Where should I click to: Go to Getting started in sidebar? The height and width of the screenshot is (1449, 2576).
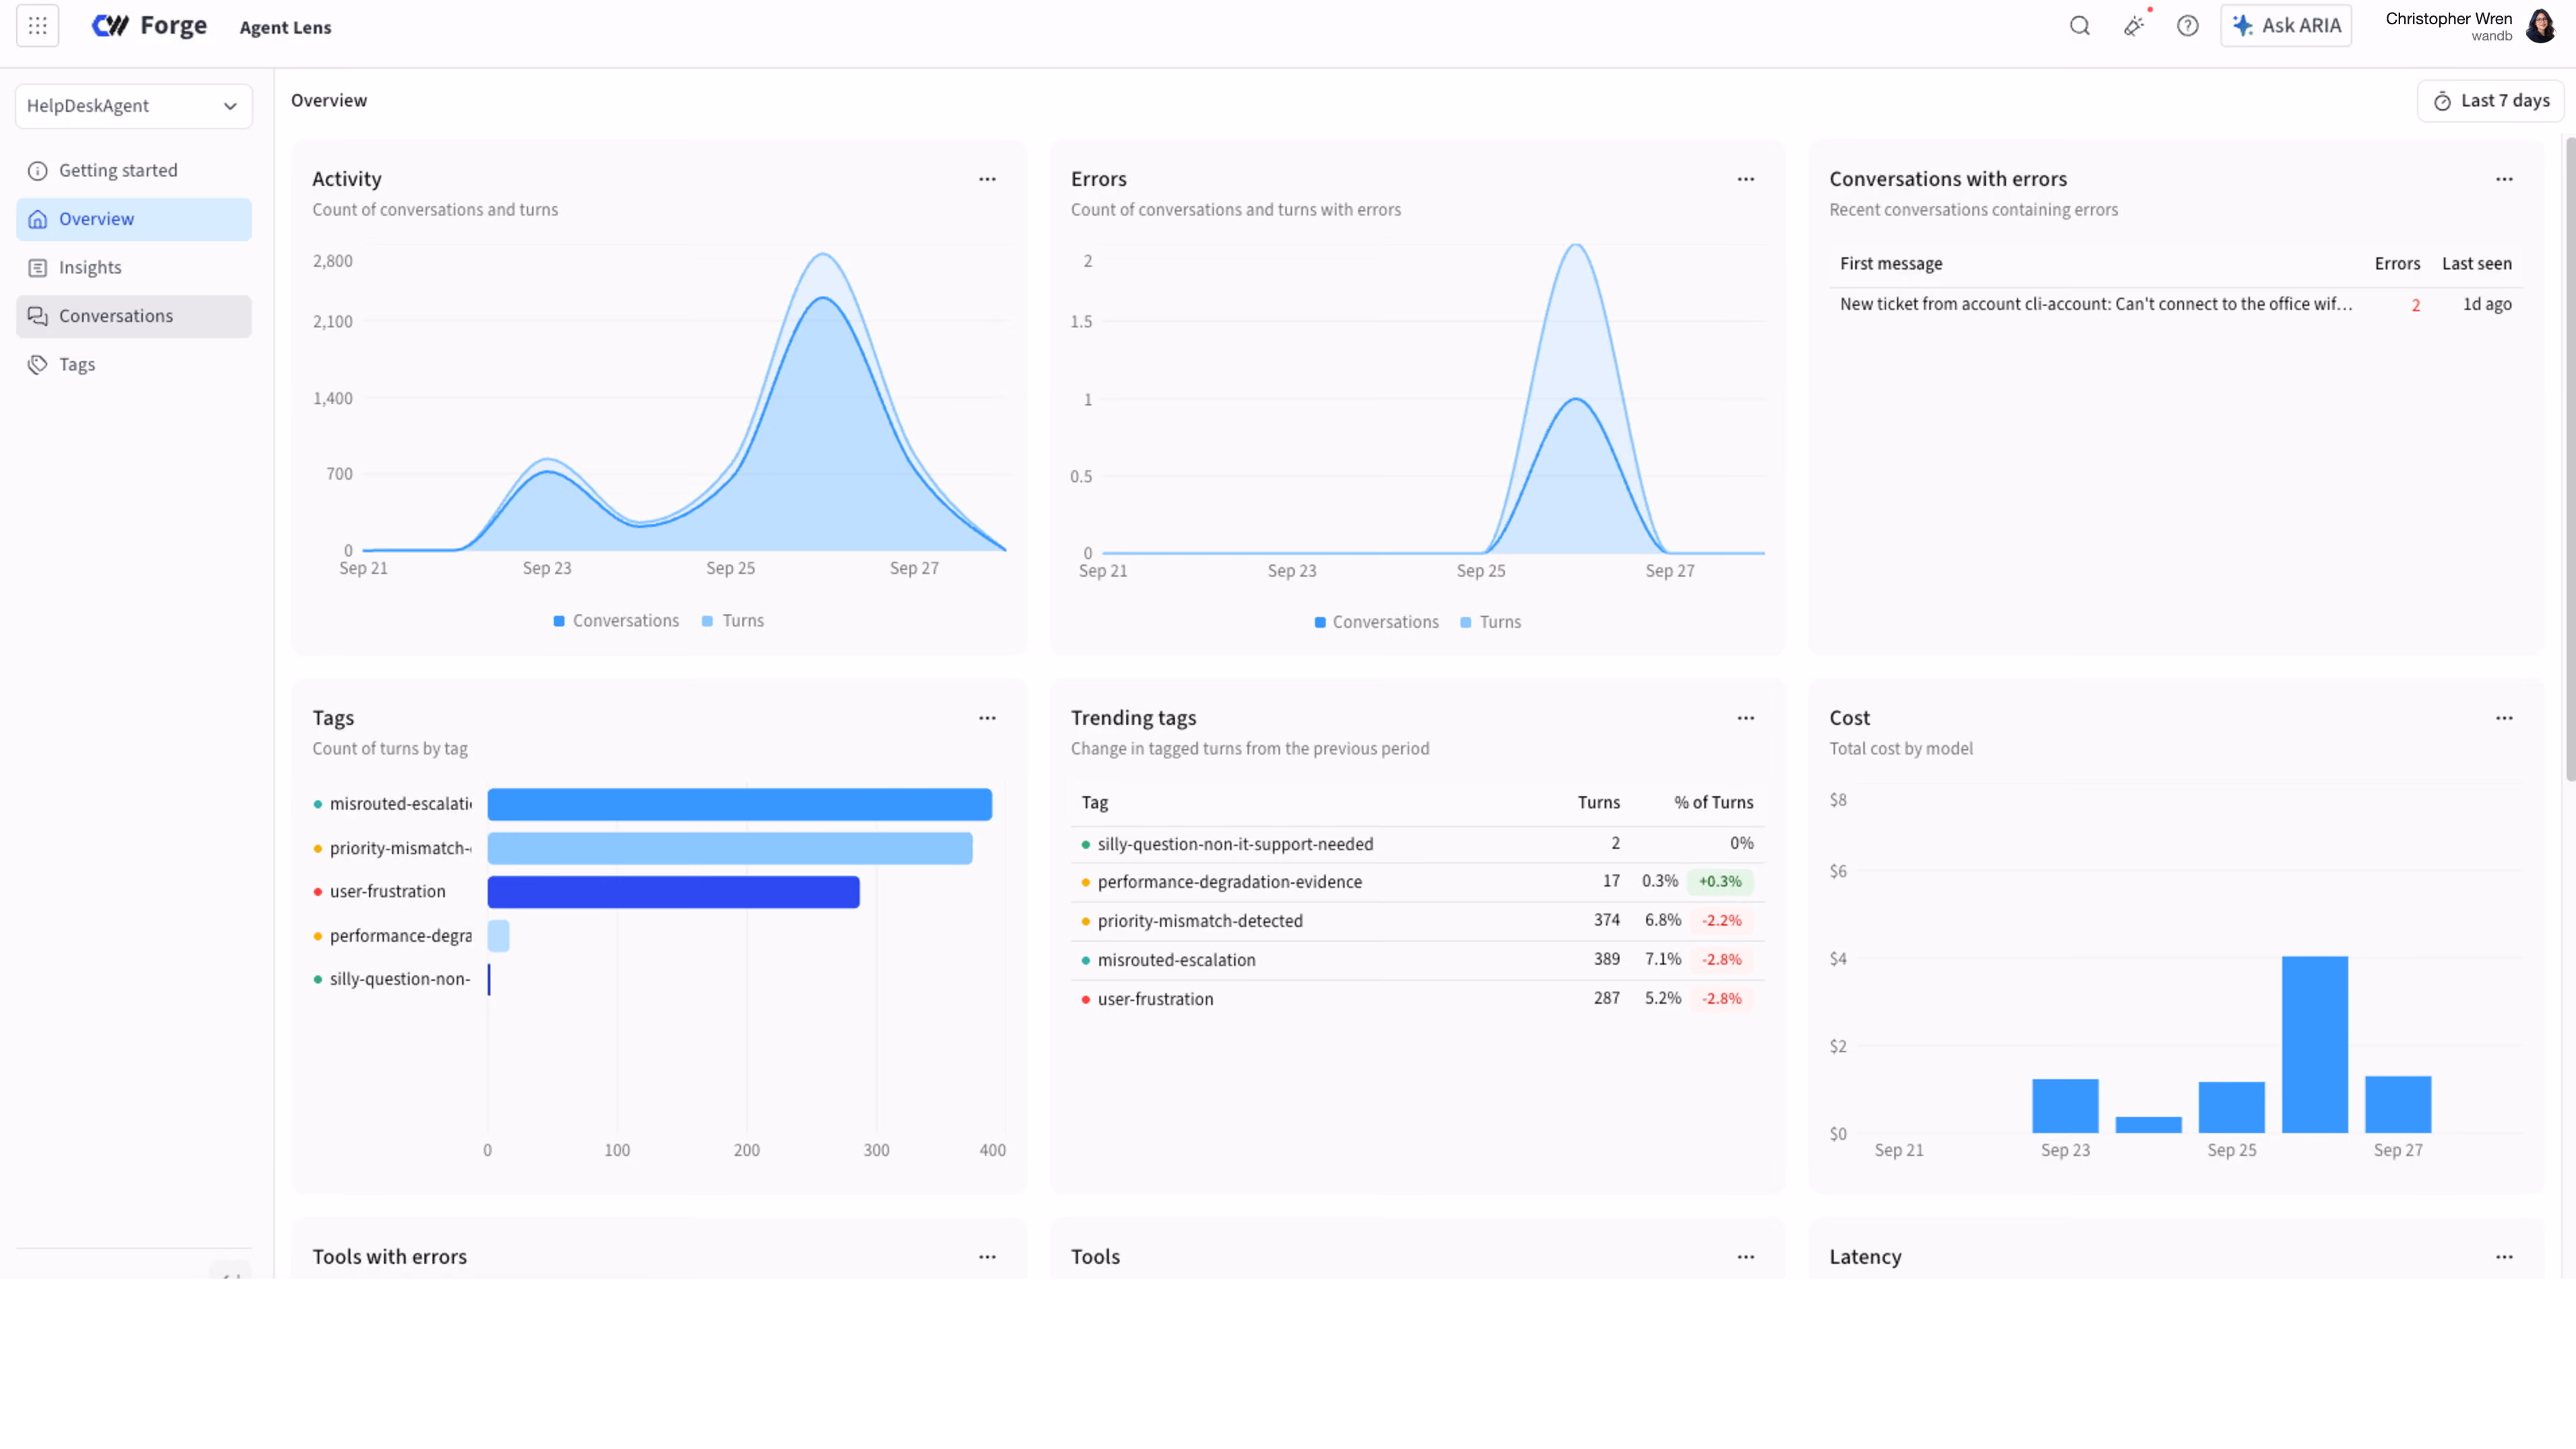(134, 171)
